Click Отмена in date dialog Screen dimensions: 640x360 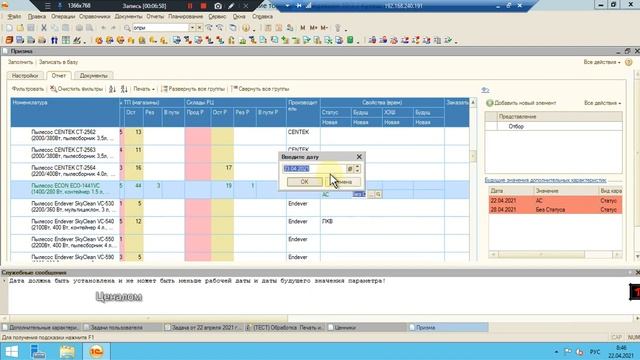[343, 182]
